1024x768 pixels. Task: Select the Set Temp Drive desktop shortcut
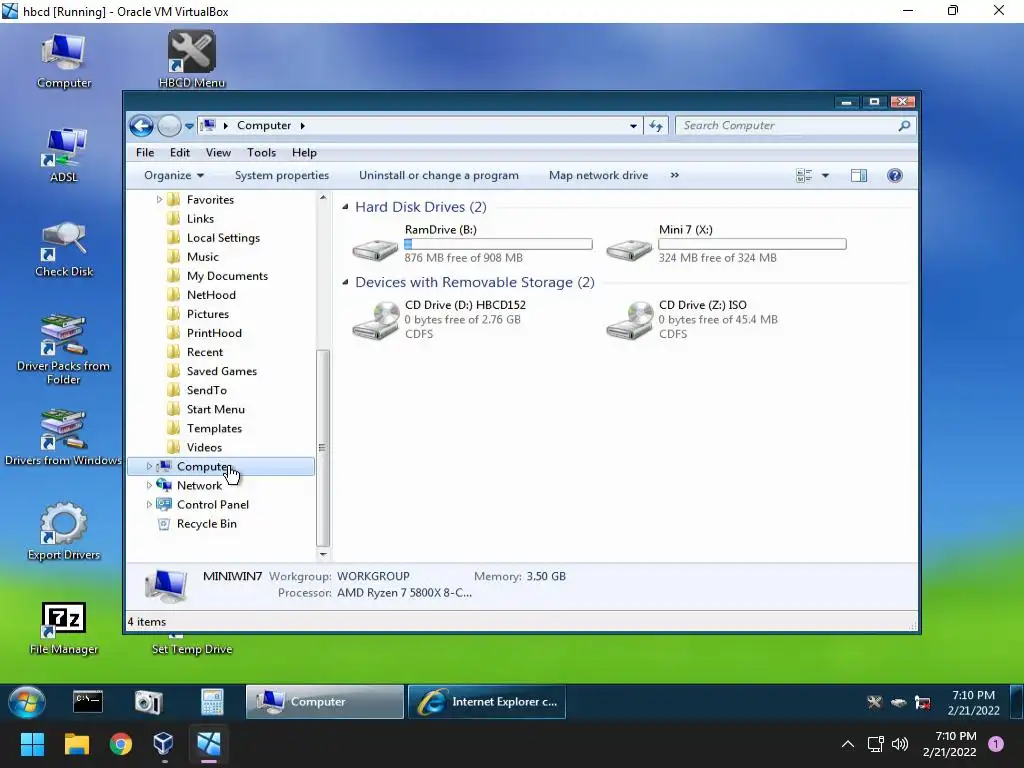coord(191,648)
